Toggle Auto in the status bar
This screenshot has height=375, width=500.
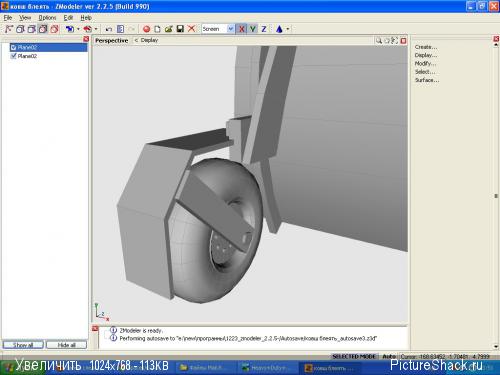coord(389,356)
